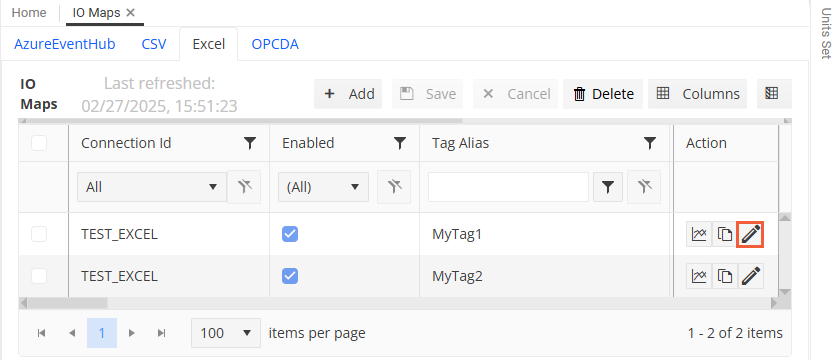This screenshot has width=840, height=360.
Task: Clear the Enabled column filter icon
Action: point(394,187)
